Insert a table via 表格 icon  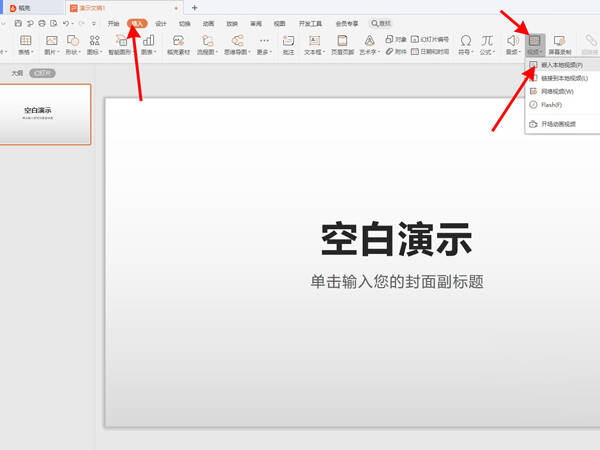tap(25, 40)
